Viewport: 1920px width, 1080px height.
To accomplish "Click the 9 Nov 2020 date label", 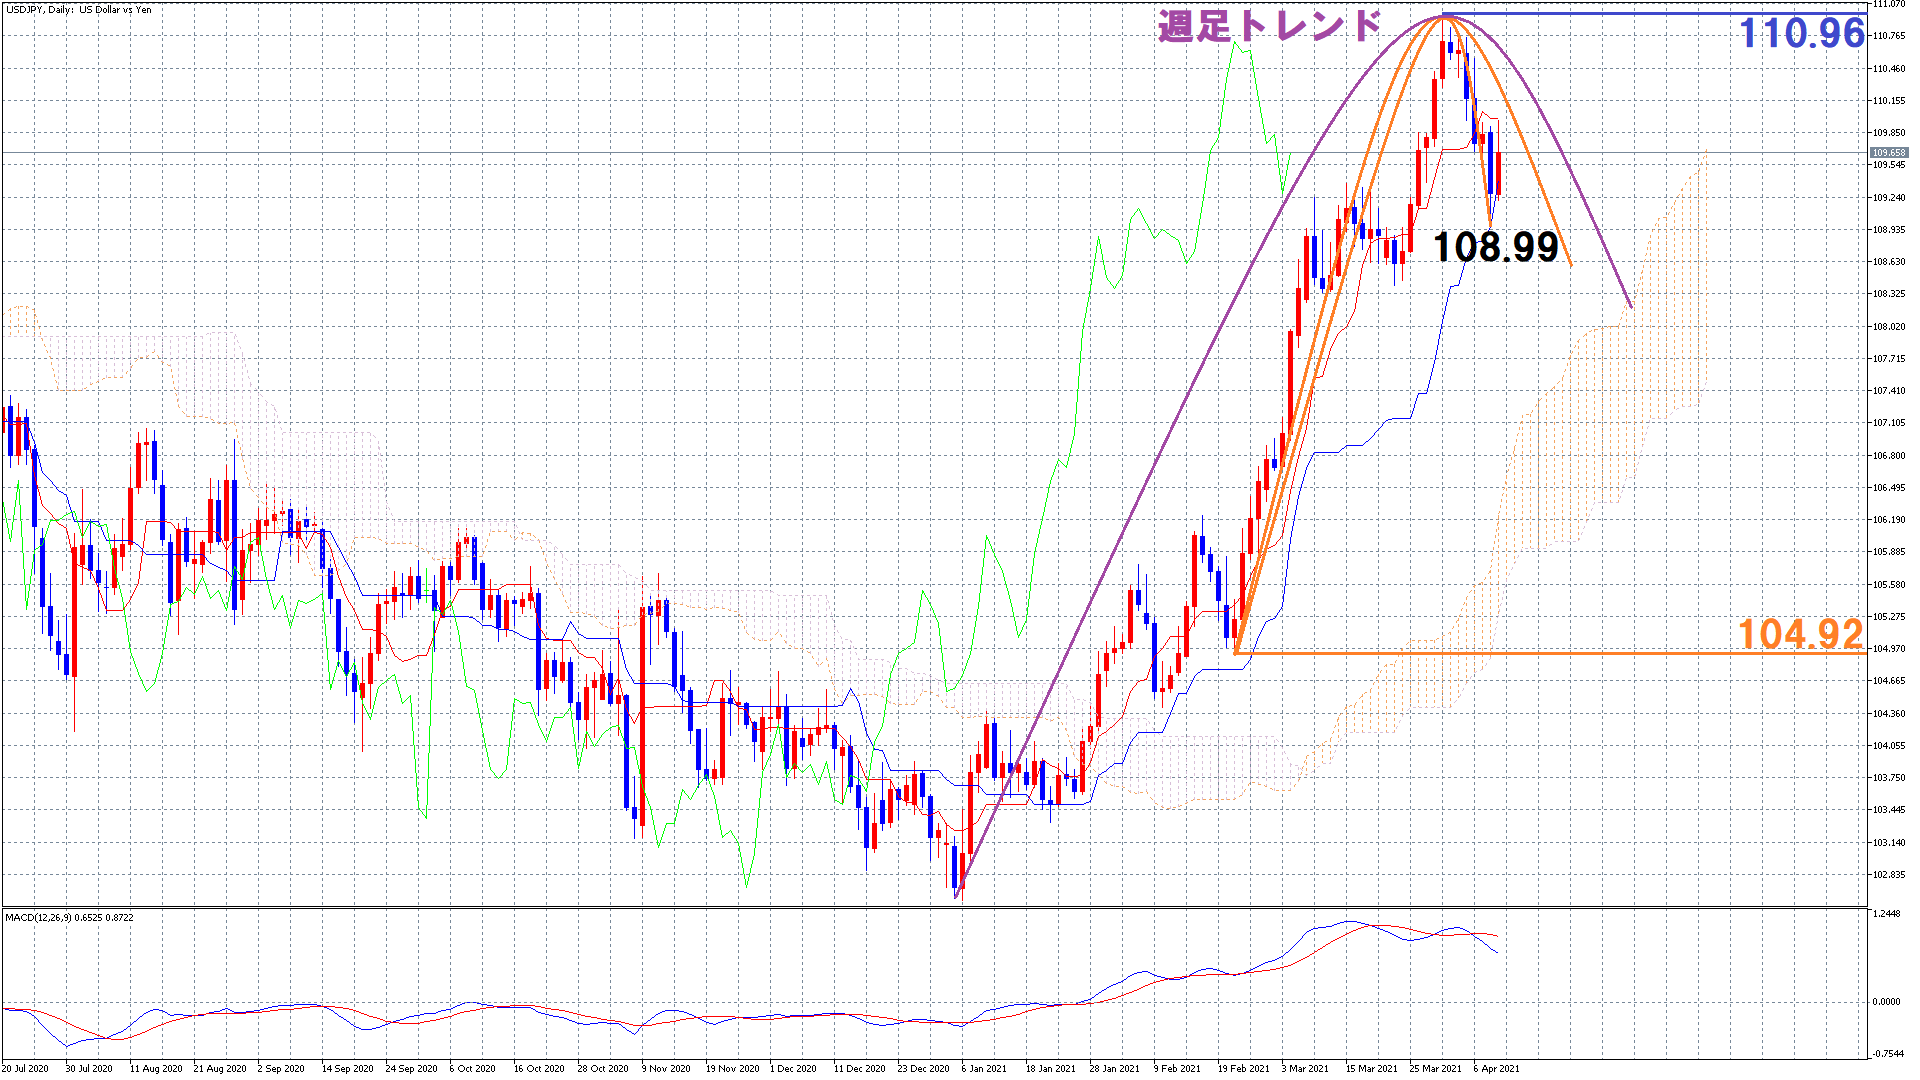I will coord(666,1068).
